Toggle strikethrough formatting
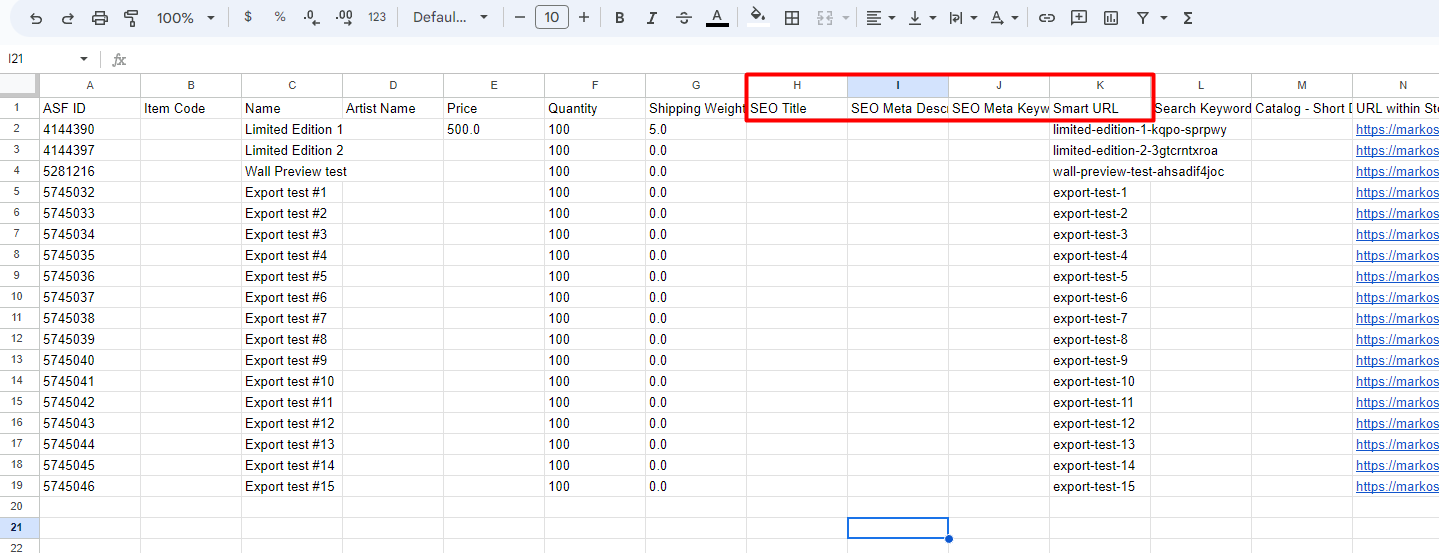Viewport: 1439px width, 553px height. pos(684,18)
